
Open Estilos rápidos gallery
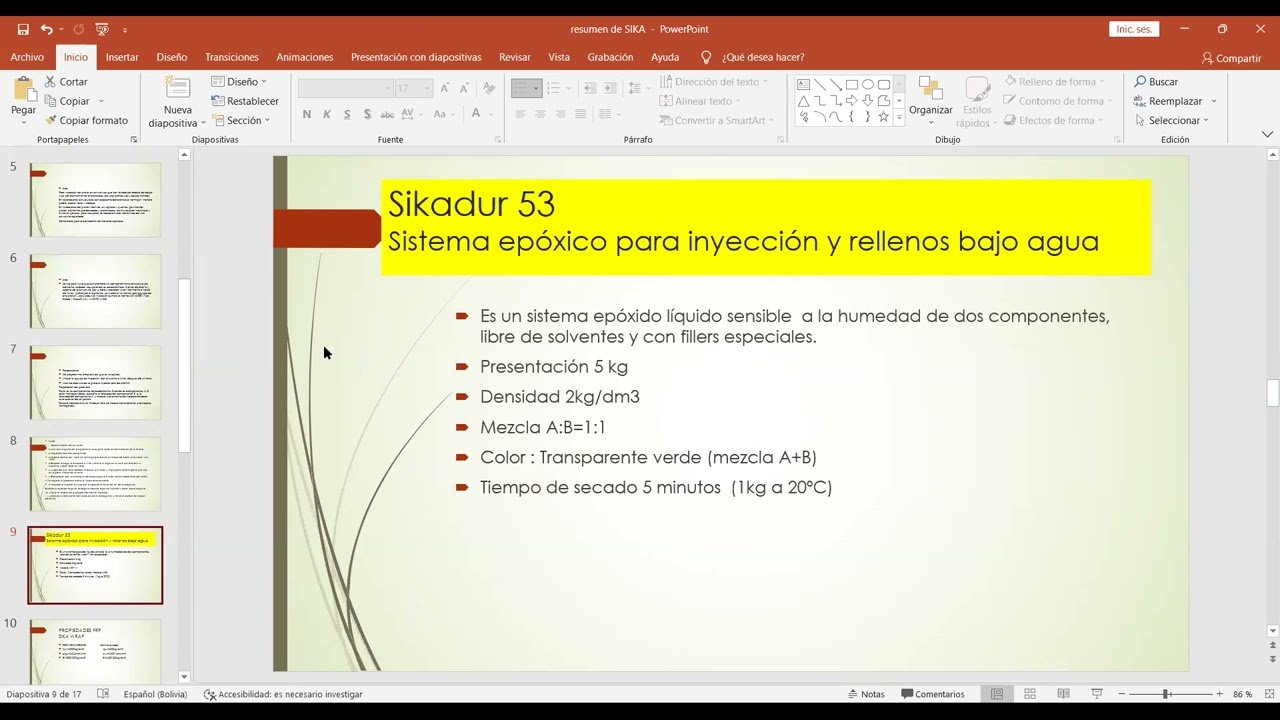tap(977, 102)
